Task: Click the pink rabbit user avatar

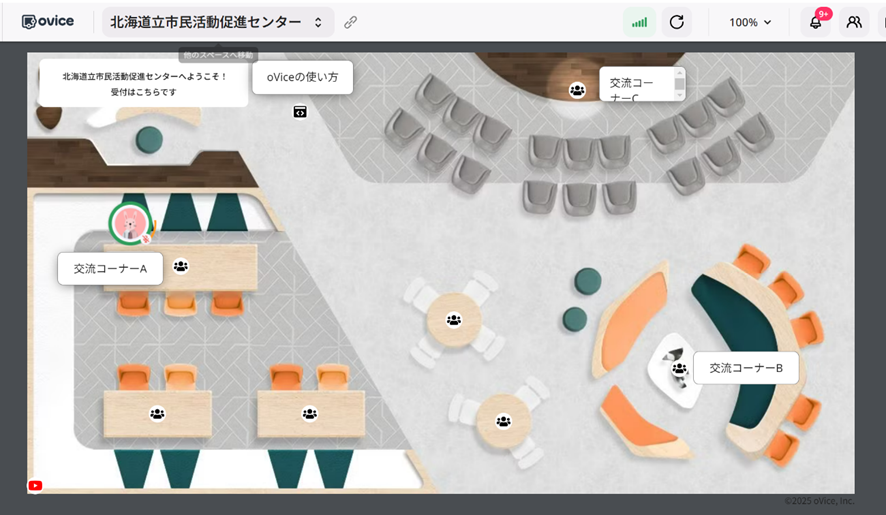Action: point(131,223)
